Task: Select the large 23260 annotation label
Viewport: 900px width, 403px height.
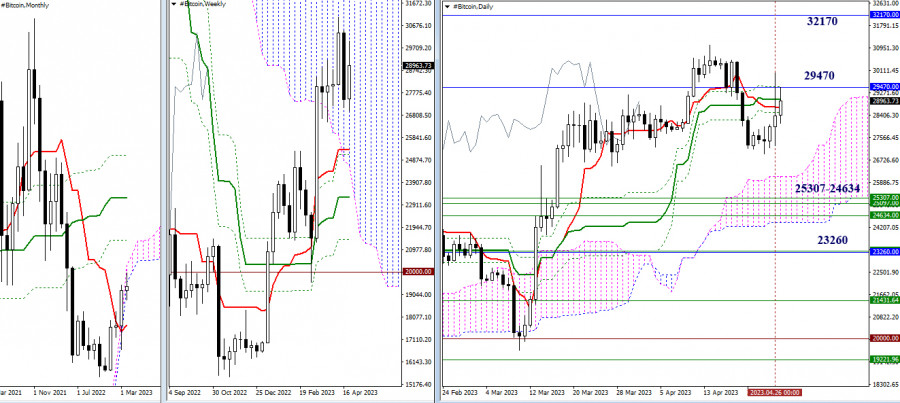Action: pyautogui.click(x=831, y=240)
